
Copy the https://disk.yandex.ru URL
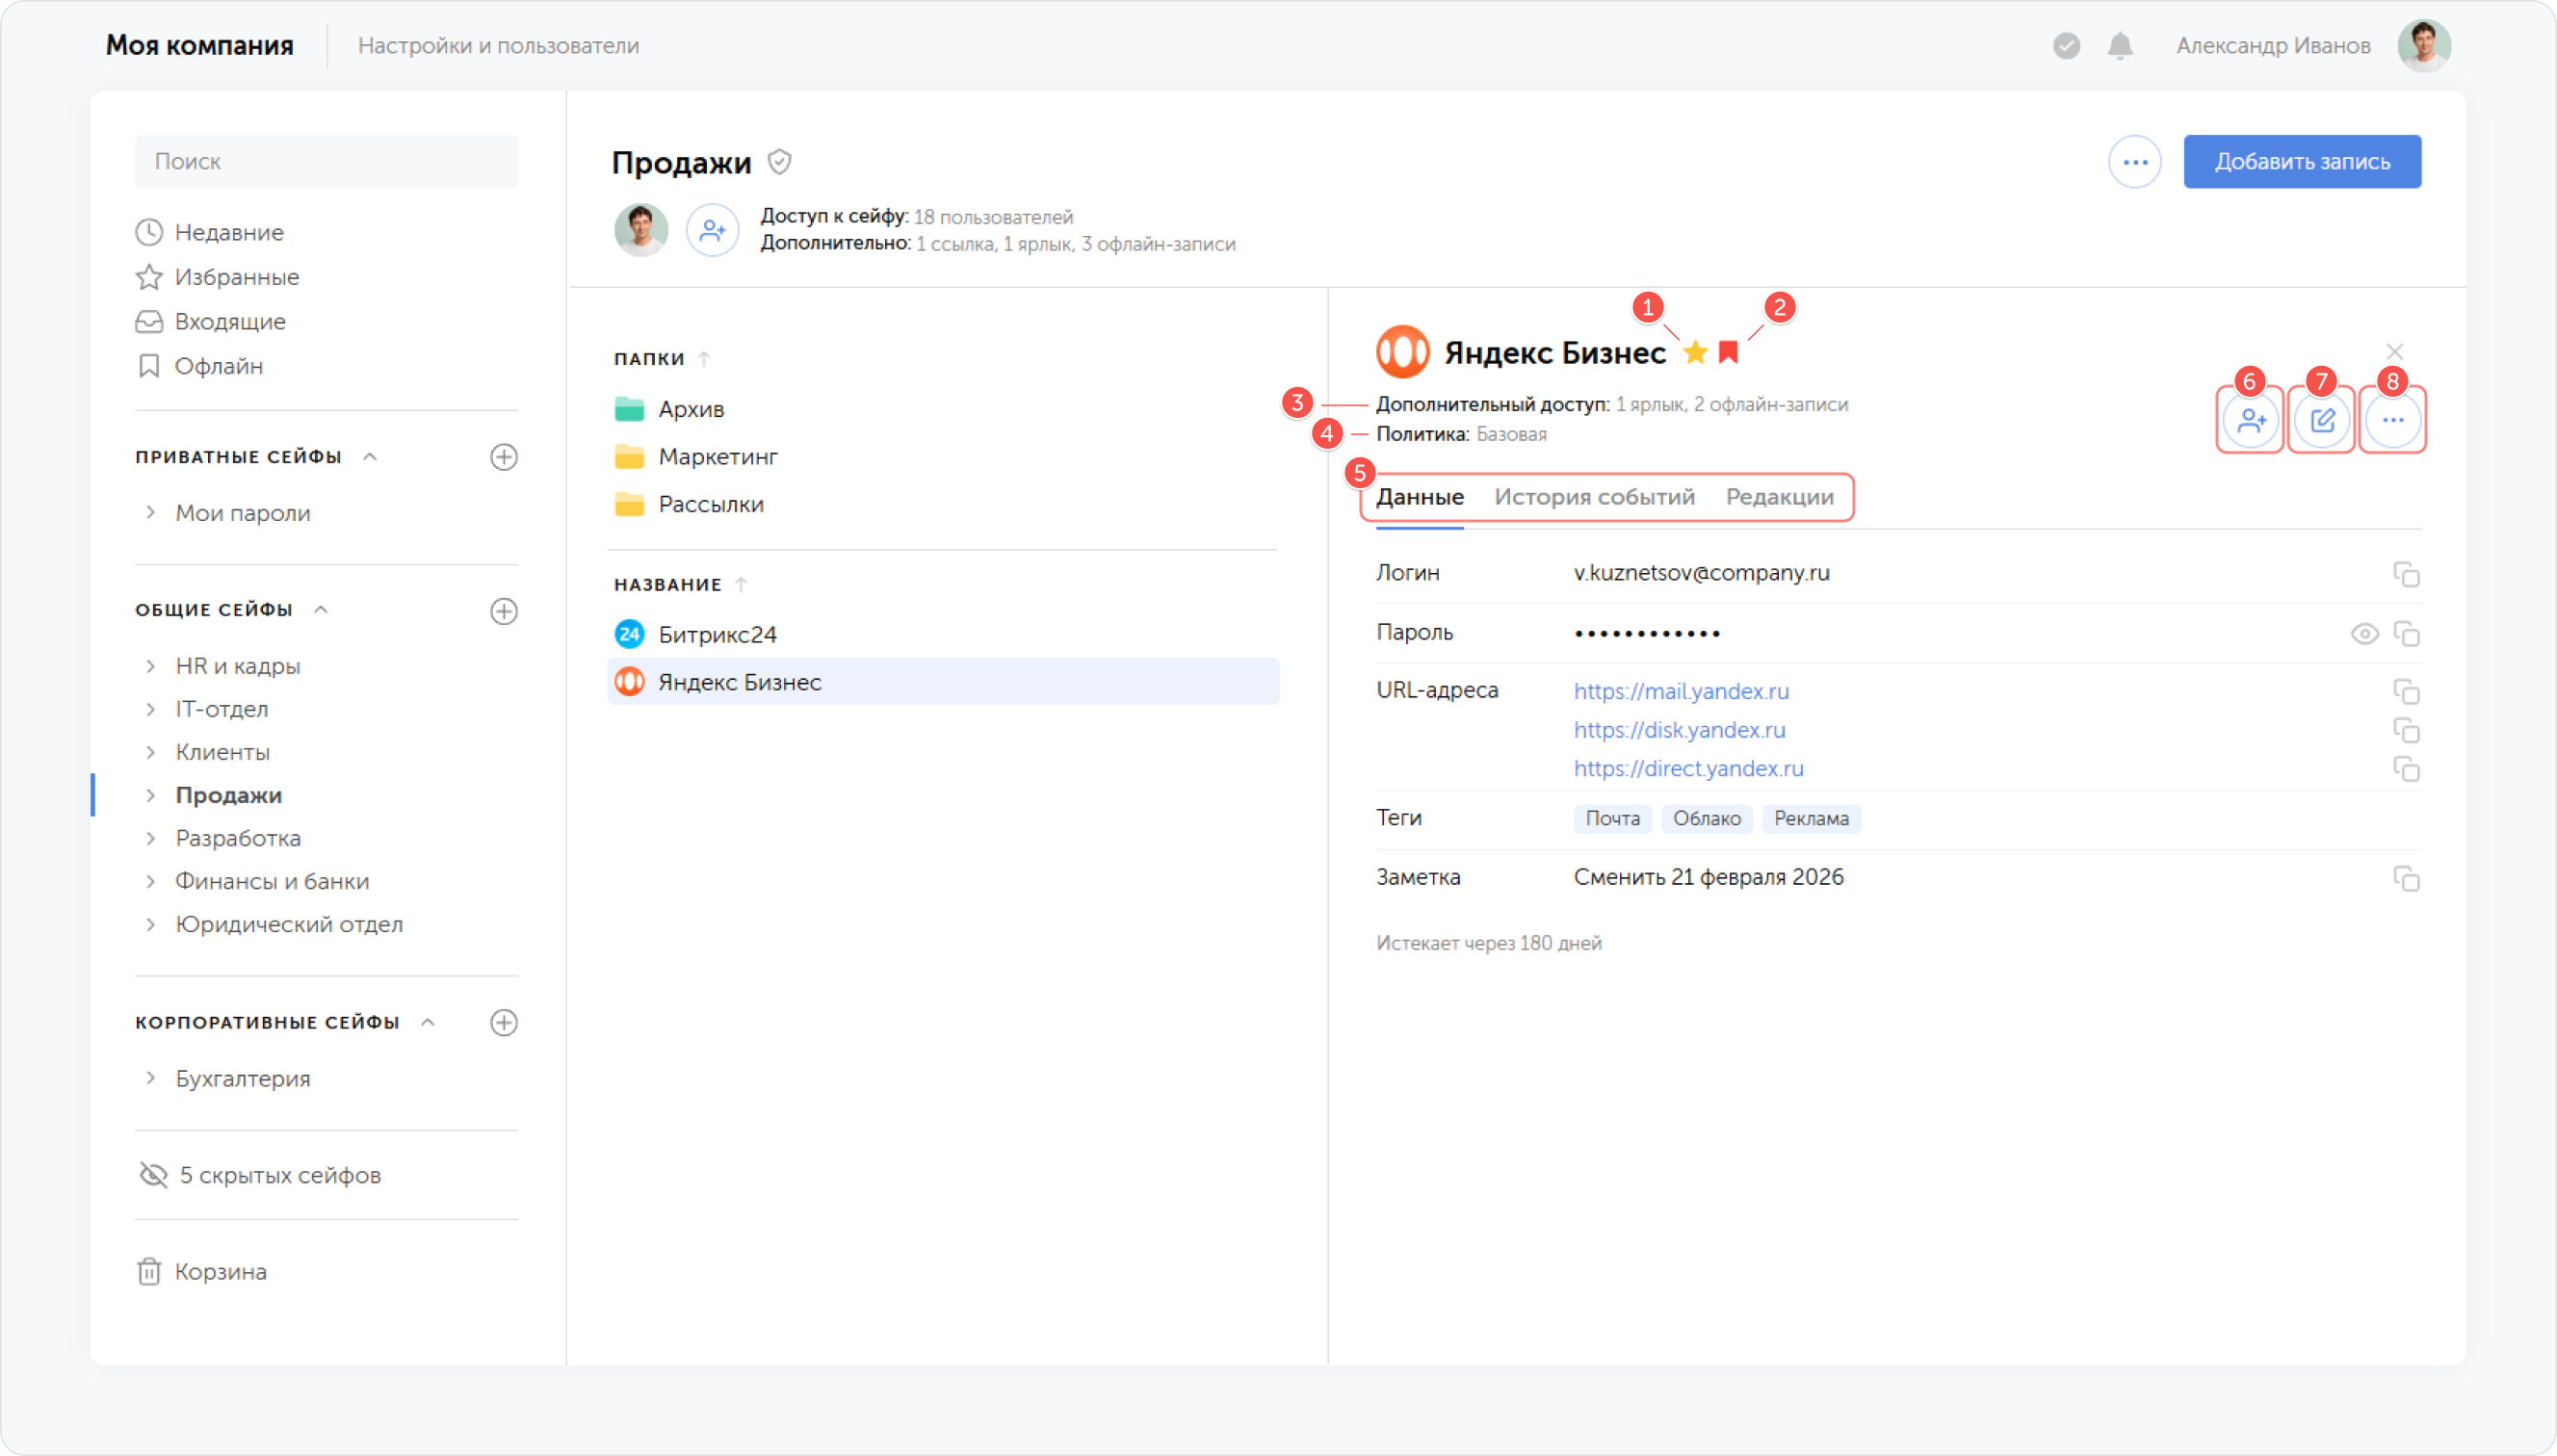point(2405,730)
